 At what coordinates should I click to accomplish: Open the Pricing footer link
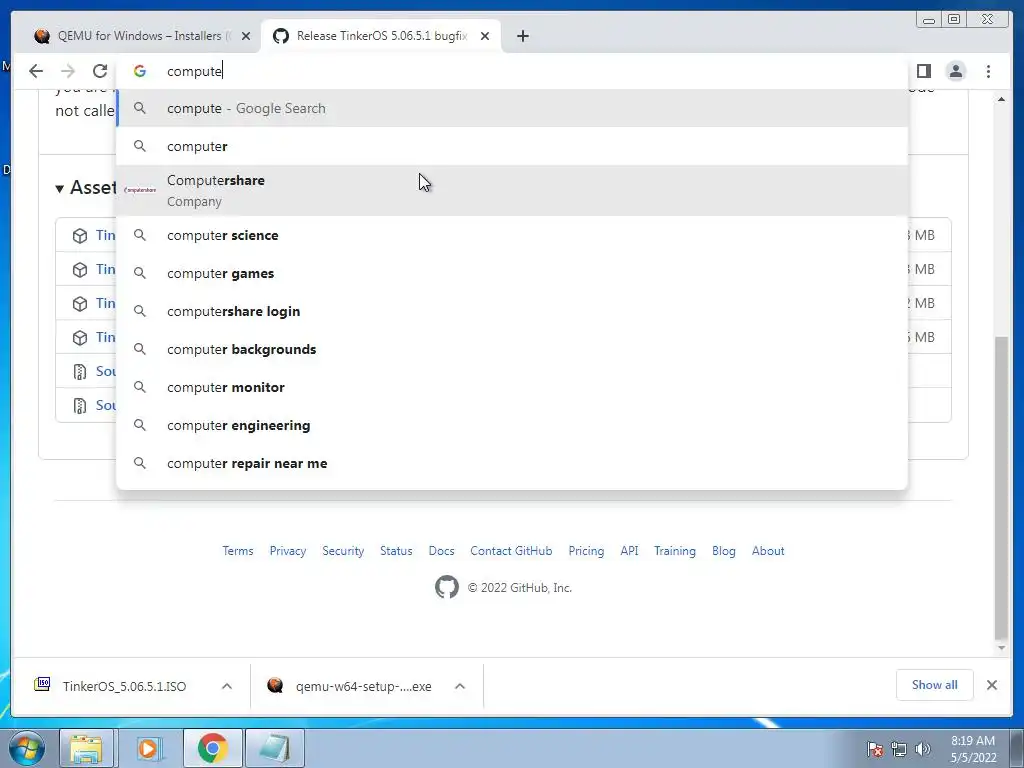click(x=586, y=551)
